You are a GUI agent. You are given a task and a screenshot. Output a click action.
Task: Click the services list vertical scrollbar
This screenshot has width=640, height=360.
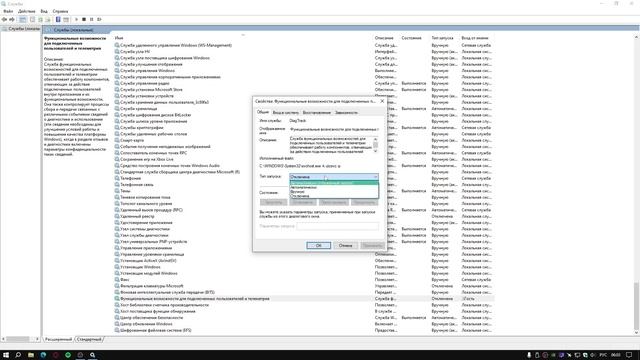tap(636, 306)
